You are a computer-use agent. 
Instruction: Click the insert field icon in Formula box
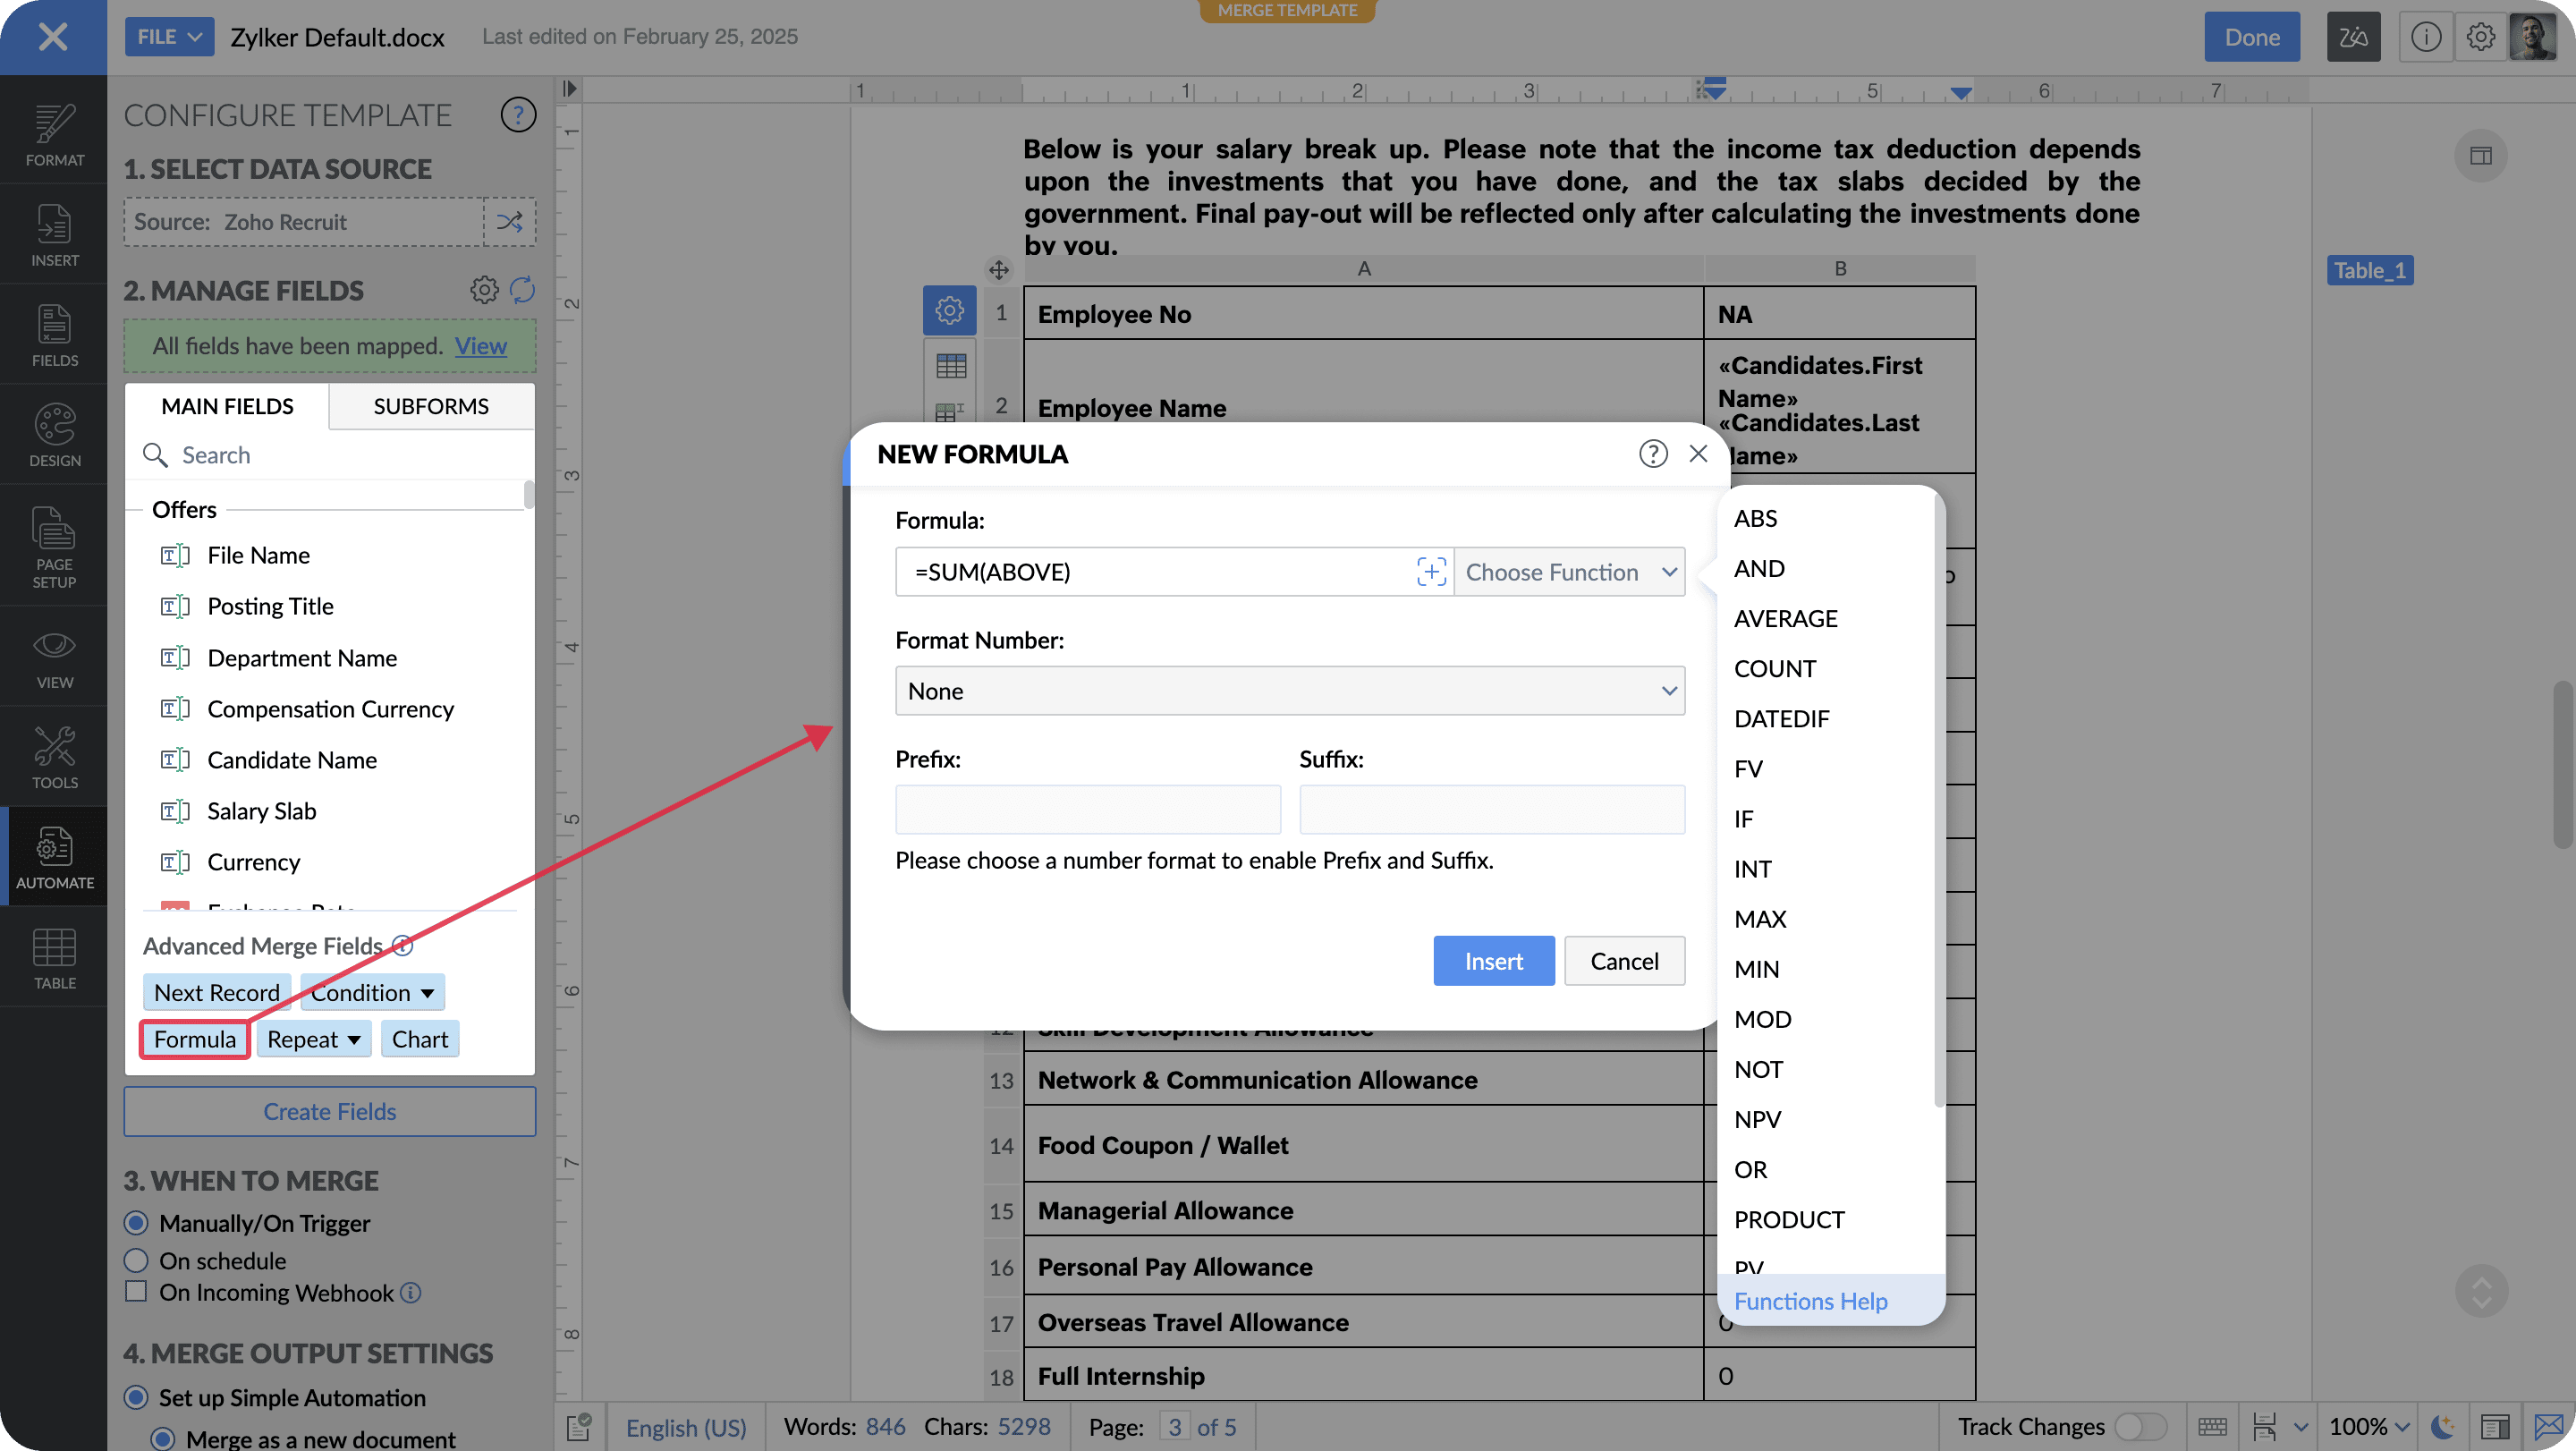[x=1431, y=572]
